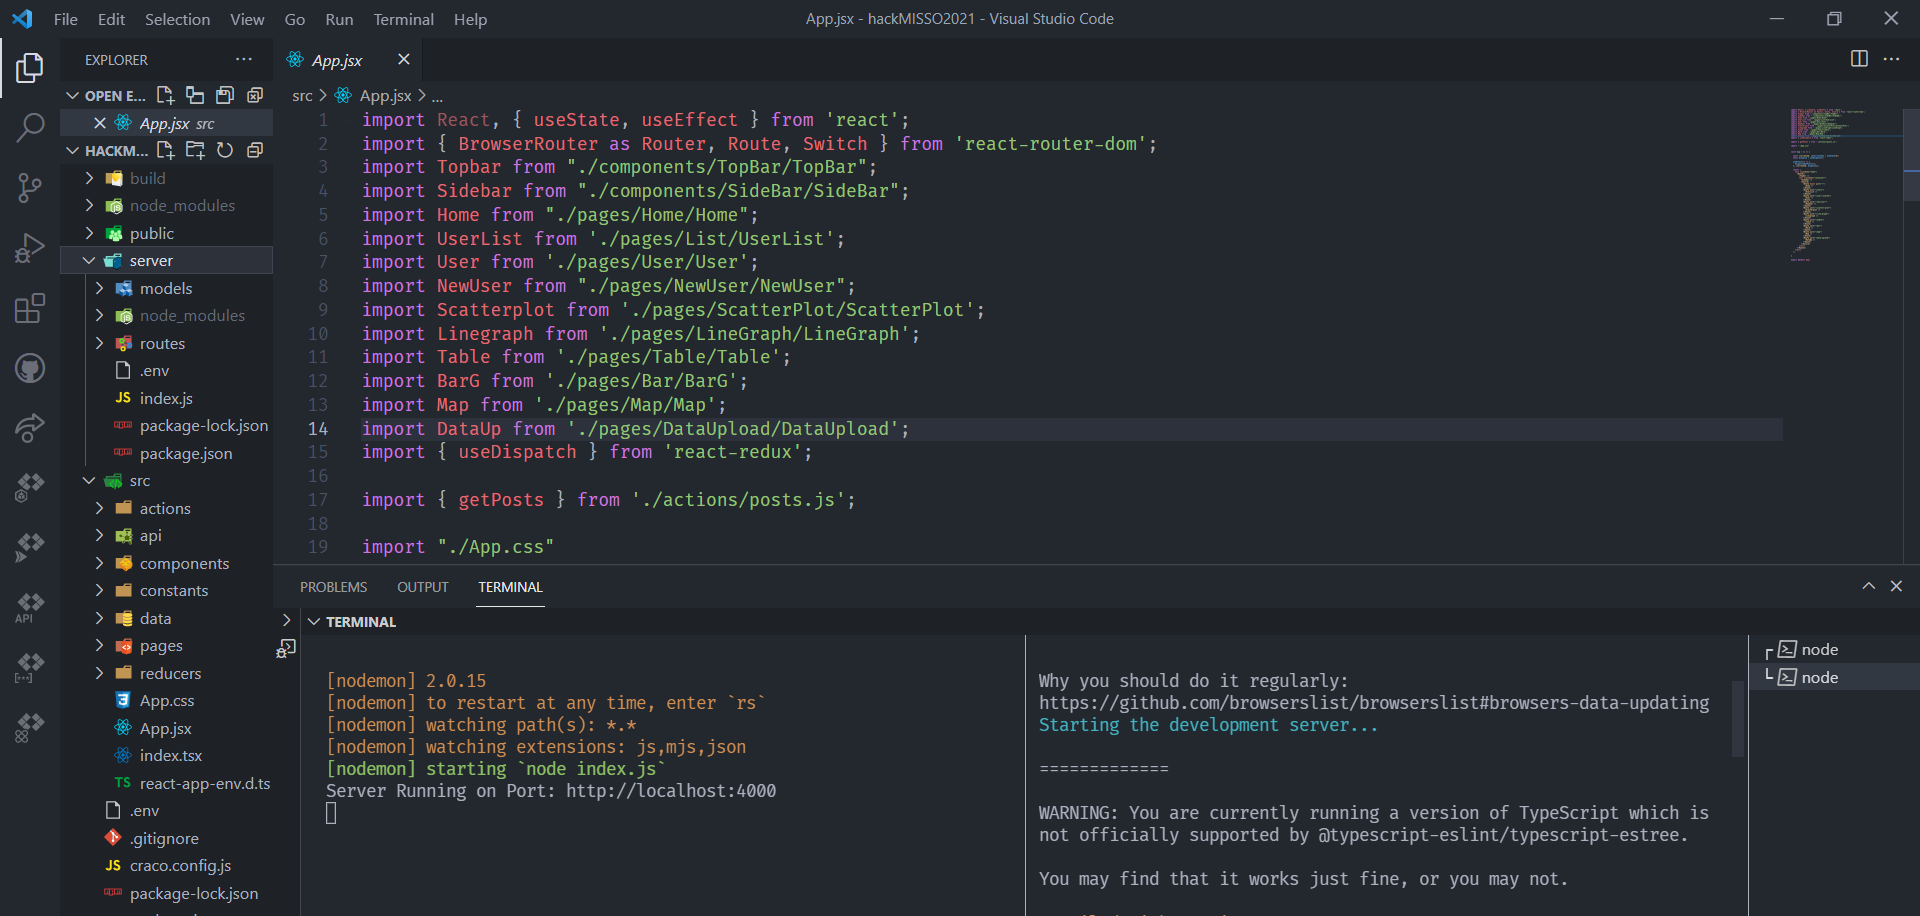Click the right terminal's vertical scrollbar
This screenshot has width=1920, height=916.
[x=1738, y=718]
